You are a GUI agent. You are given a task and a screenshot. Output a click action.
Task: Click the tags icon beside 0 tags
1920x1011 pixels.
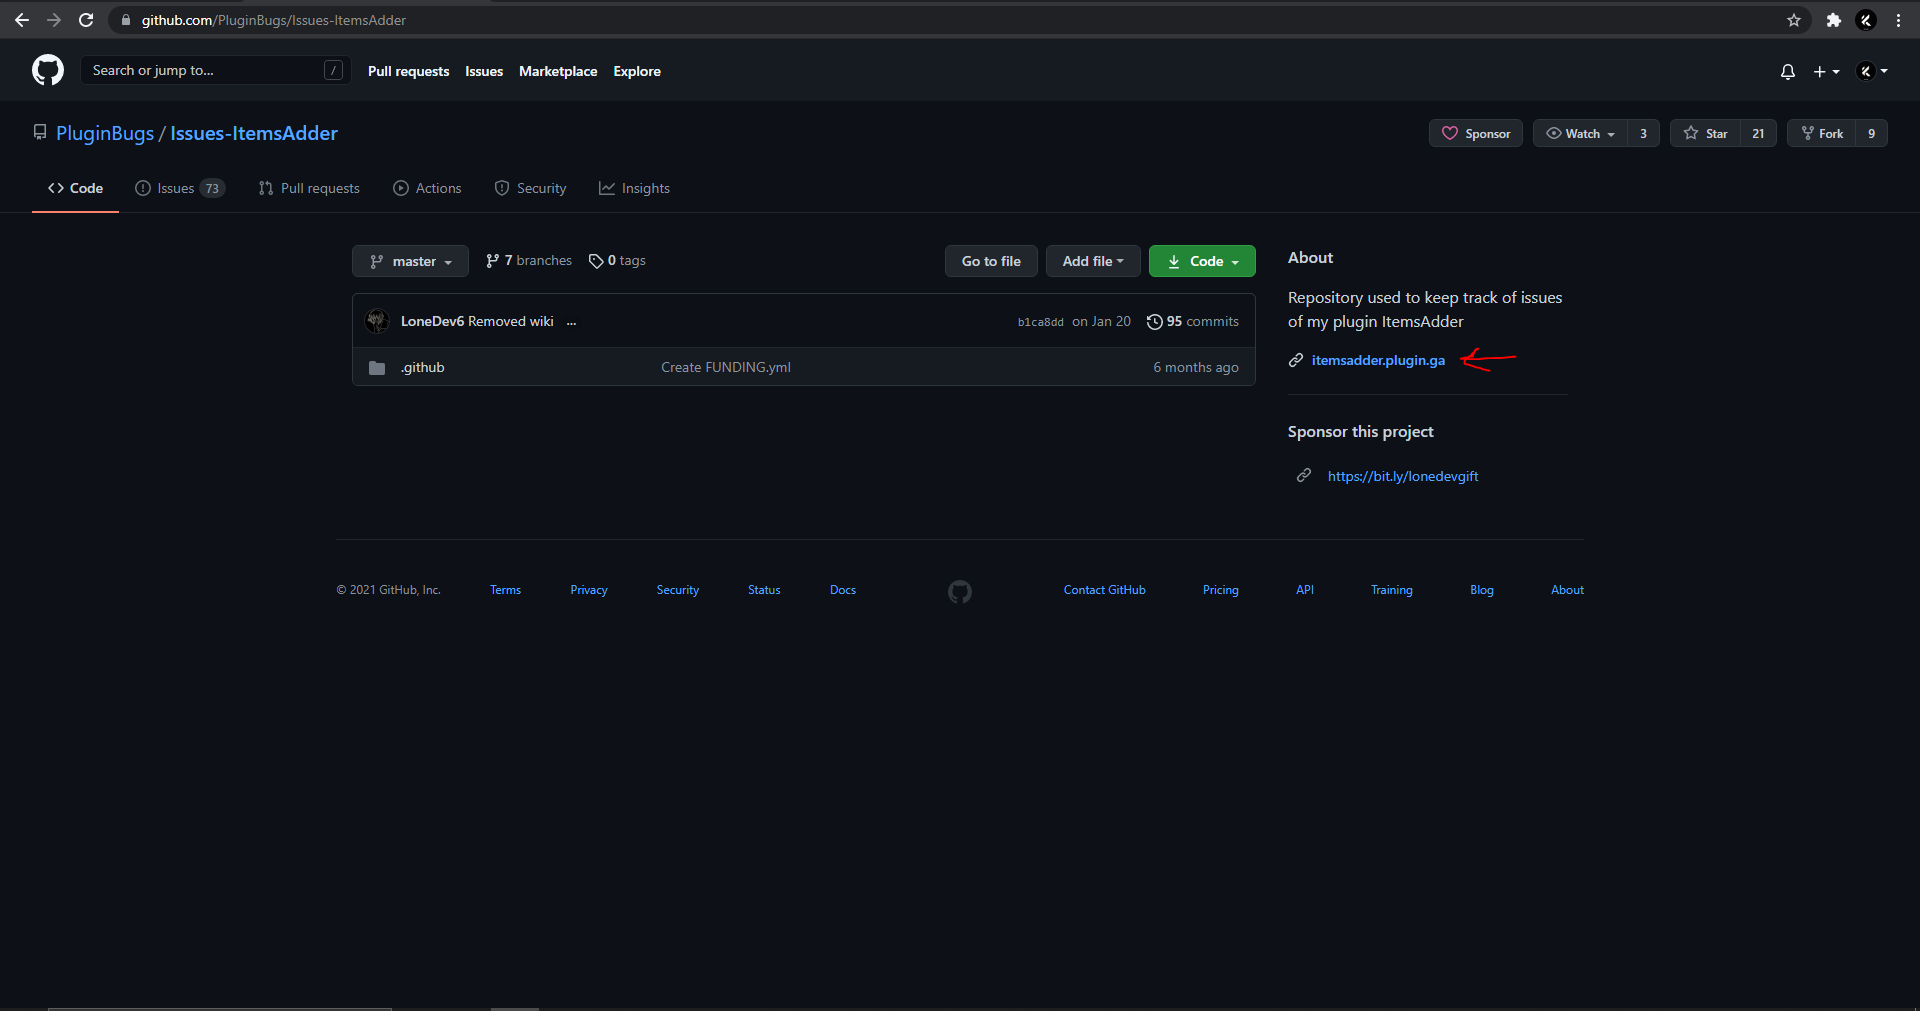pos(597,260)
